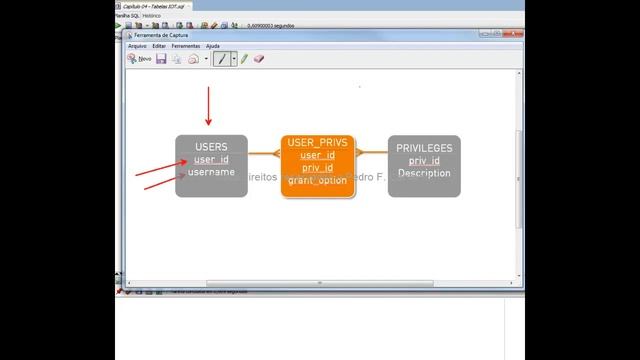
Task: Select the Eraser tool
Action: (259, 59)
